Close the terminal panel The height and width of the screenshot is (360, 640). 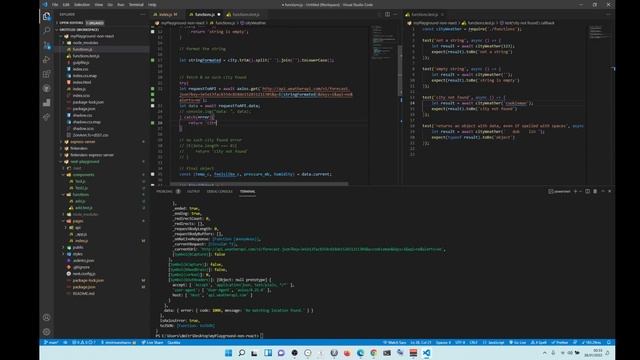[x=610, y=191]
